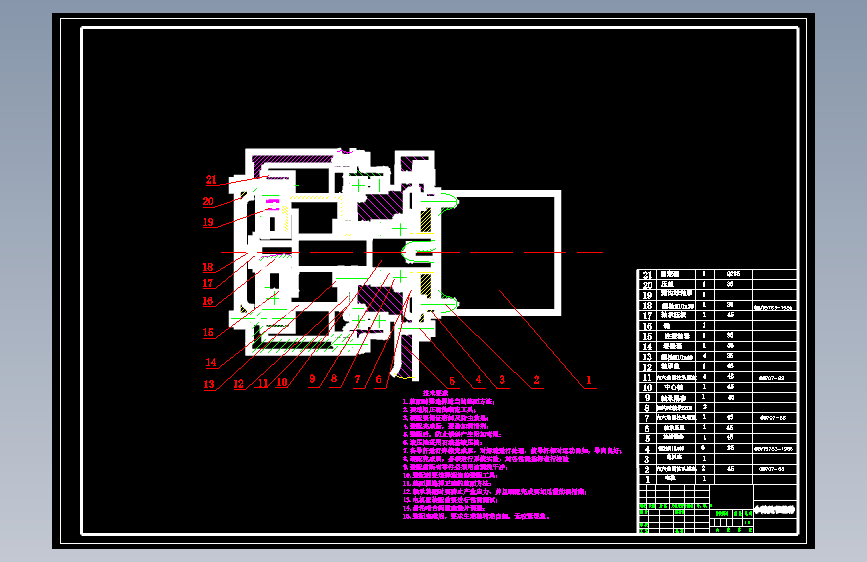Image resolution: width=867 pixels, height=562 pixels.
Task: Select the red callout number 7 in the drawing
Action: tap(357, 379)
